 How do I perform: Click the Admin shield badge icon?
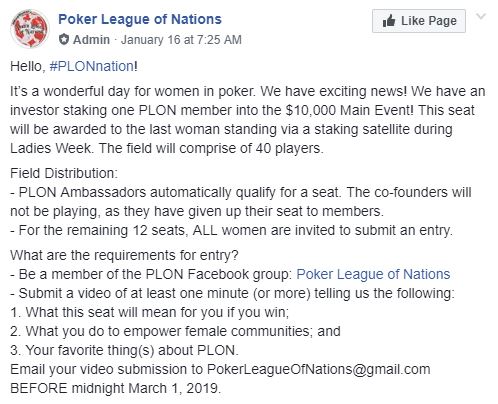click(64, 40)
